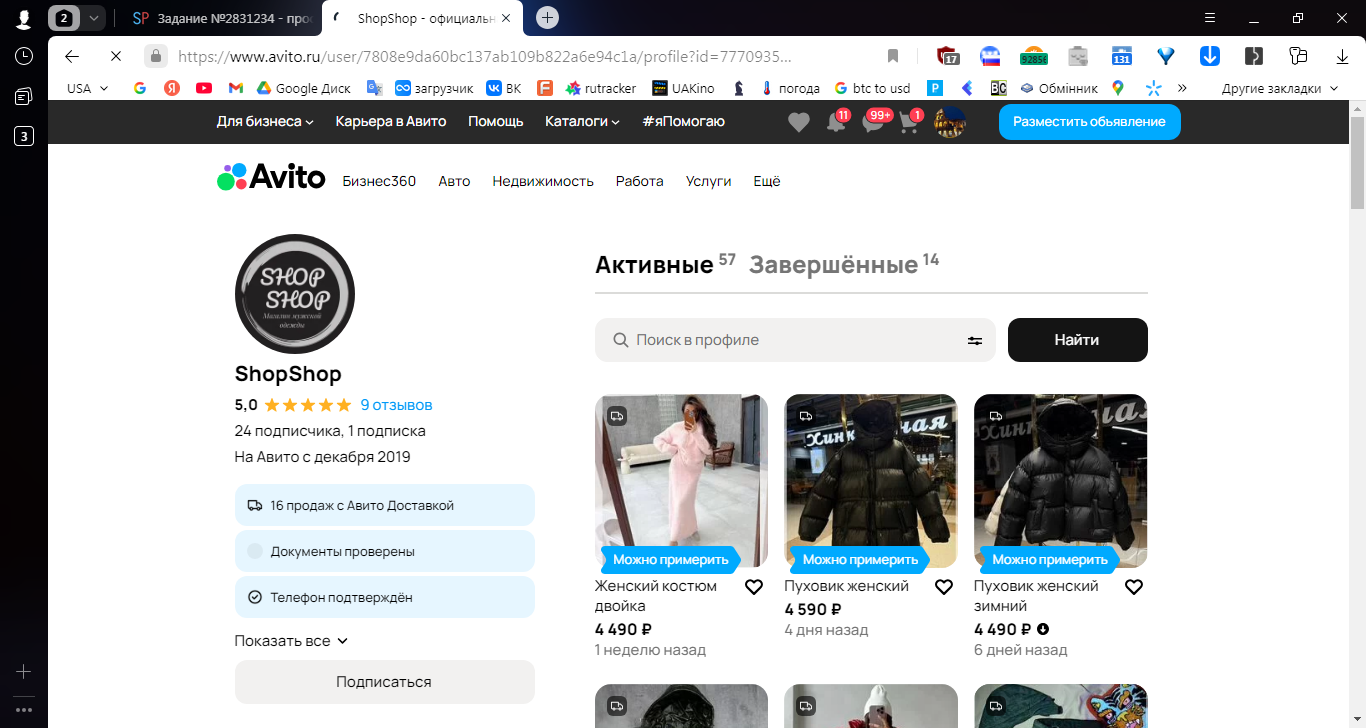Viewport: 1366px width, 728px height.
Task: Open browser hamburger menu
Action: (1210, 18)
